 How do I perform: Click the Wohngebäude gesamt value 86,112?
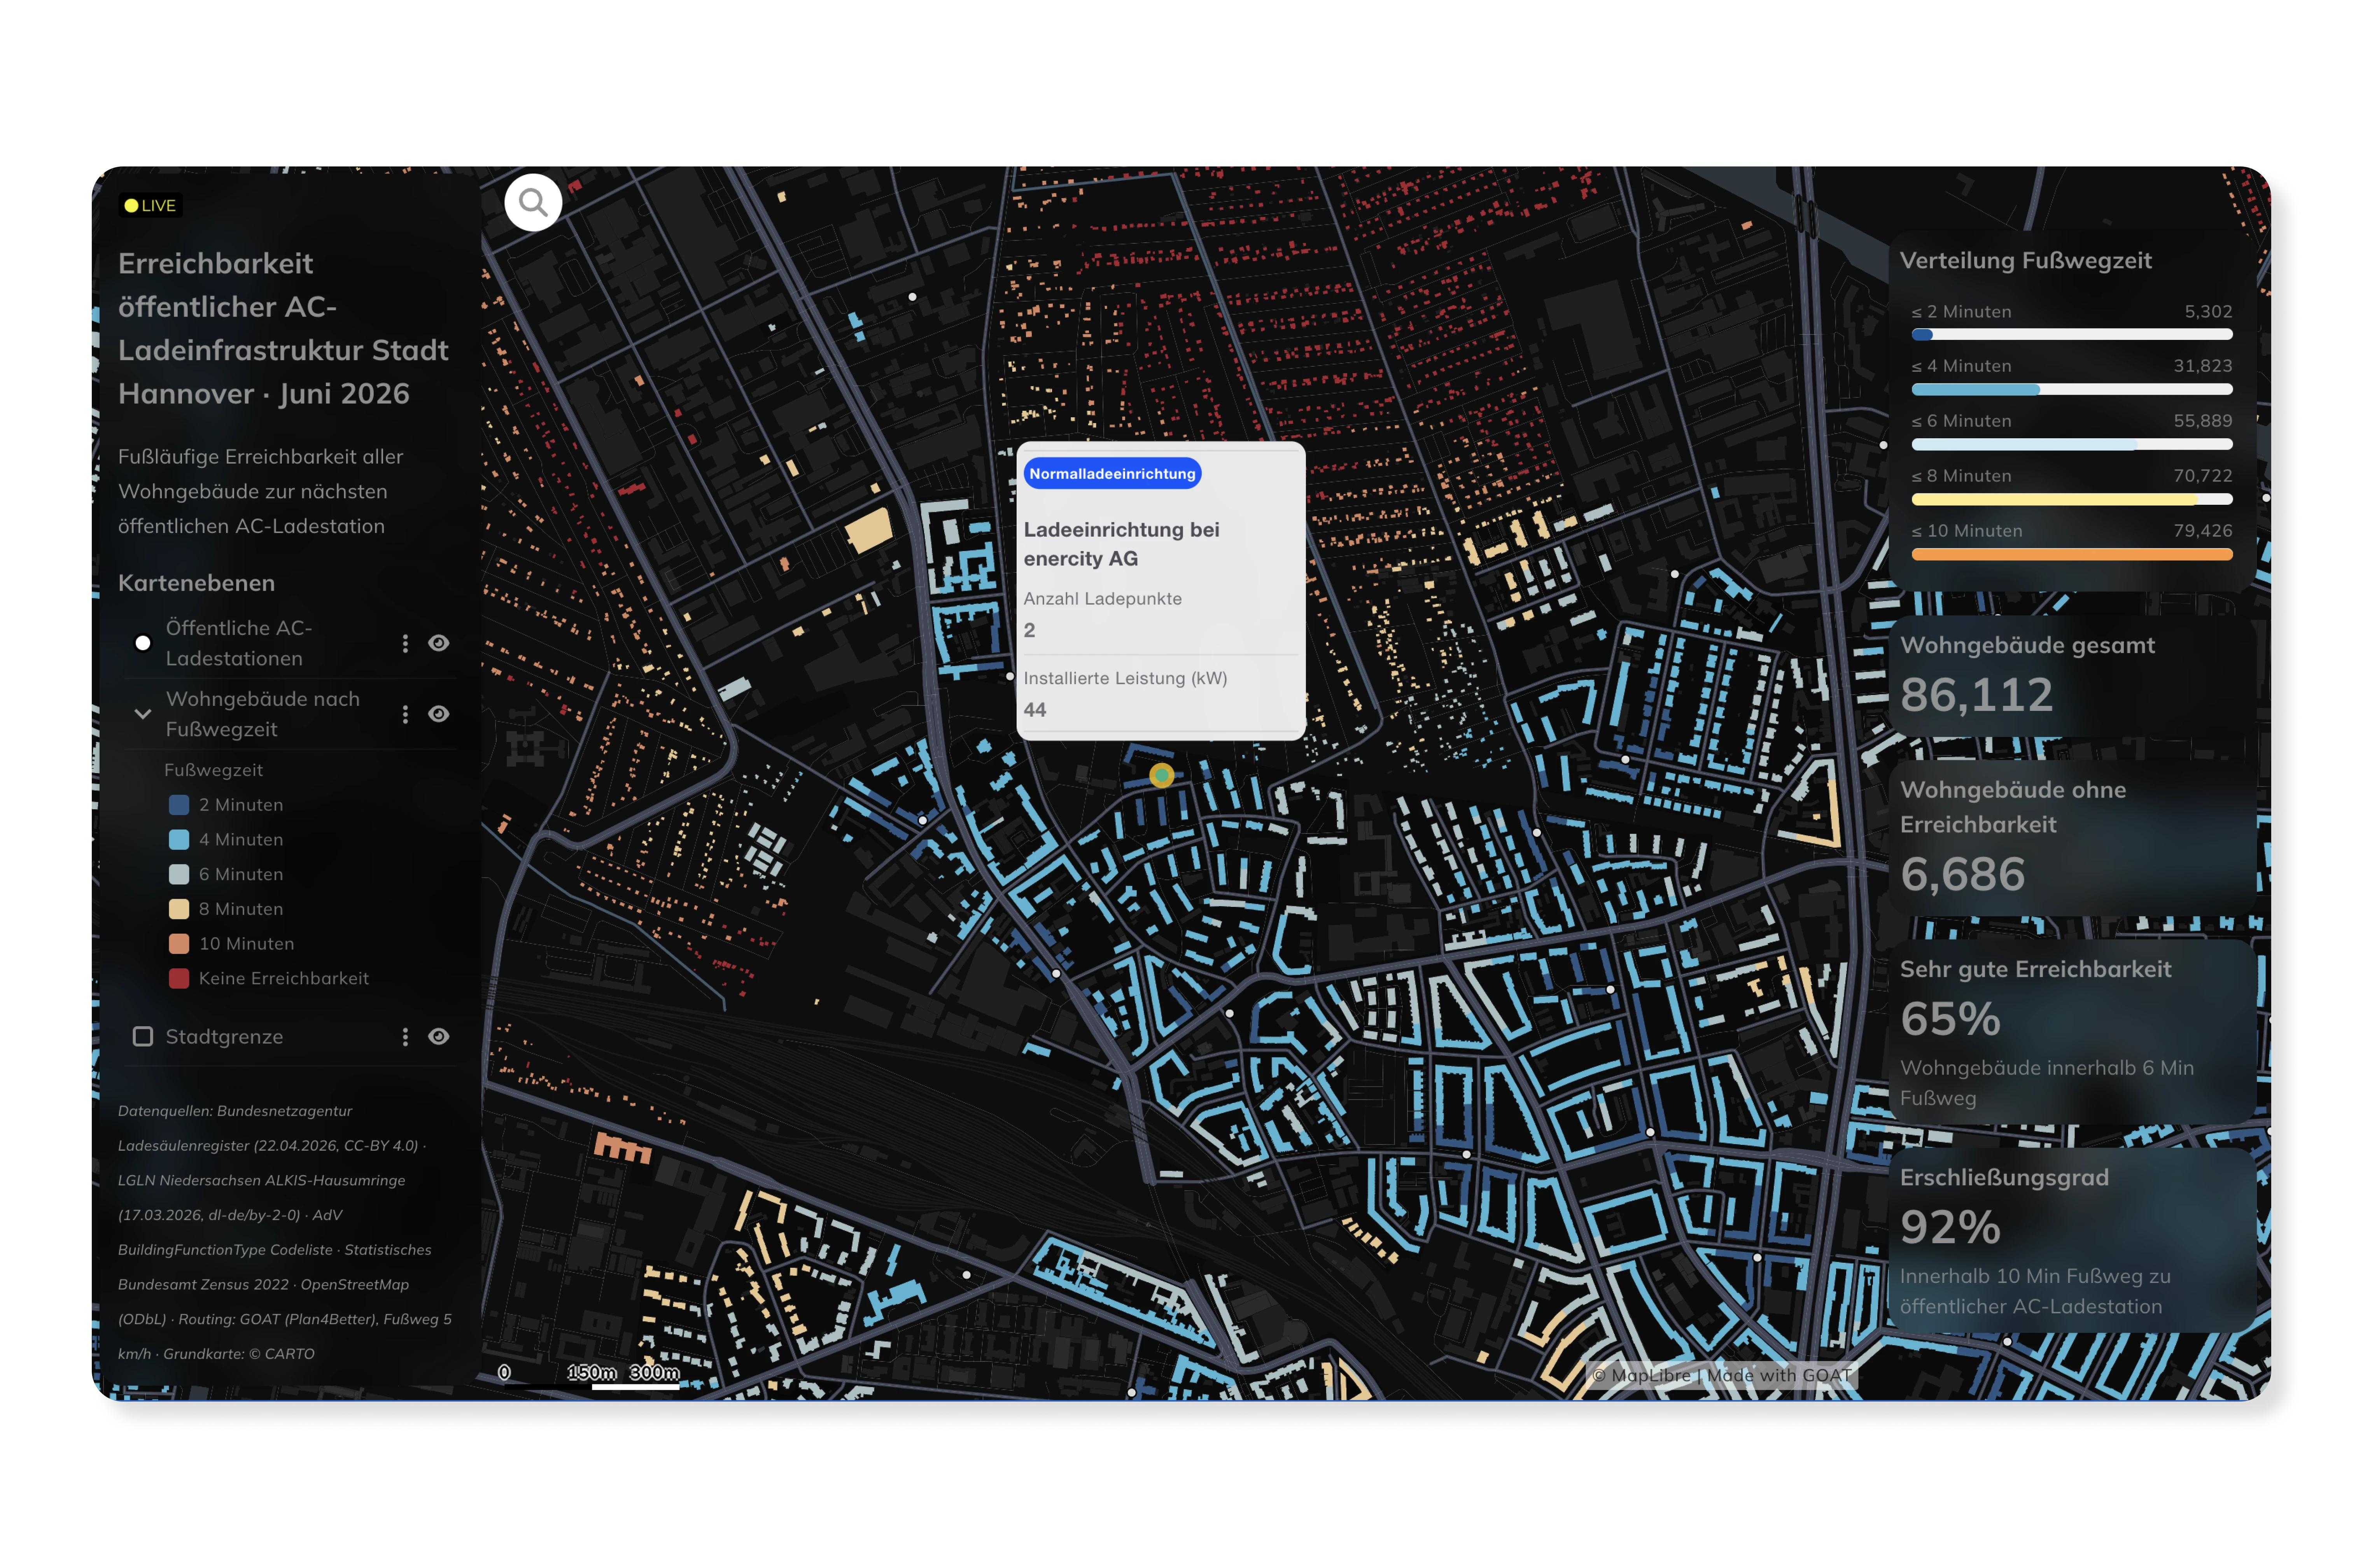(1976, 695)
